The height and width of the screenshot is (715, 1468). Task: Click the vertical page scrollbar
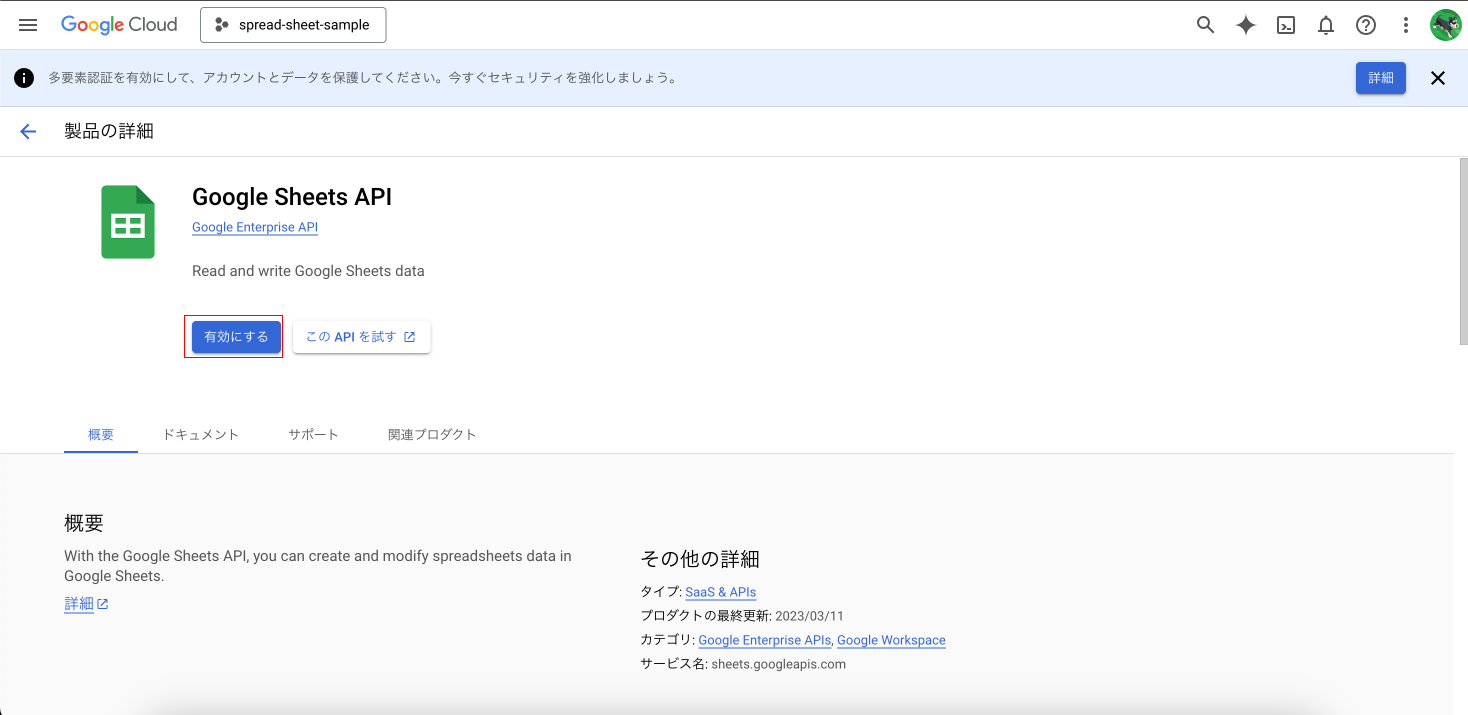1462,250
